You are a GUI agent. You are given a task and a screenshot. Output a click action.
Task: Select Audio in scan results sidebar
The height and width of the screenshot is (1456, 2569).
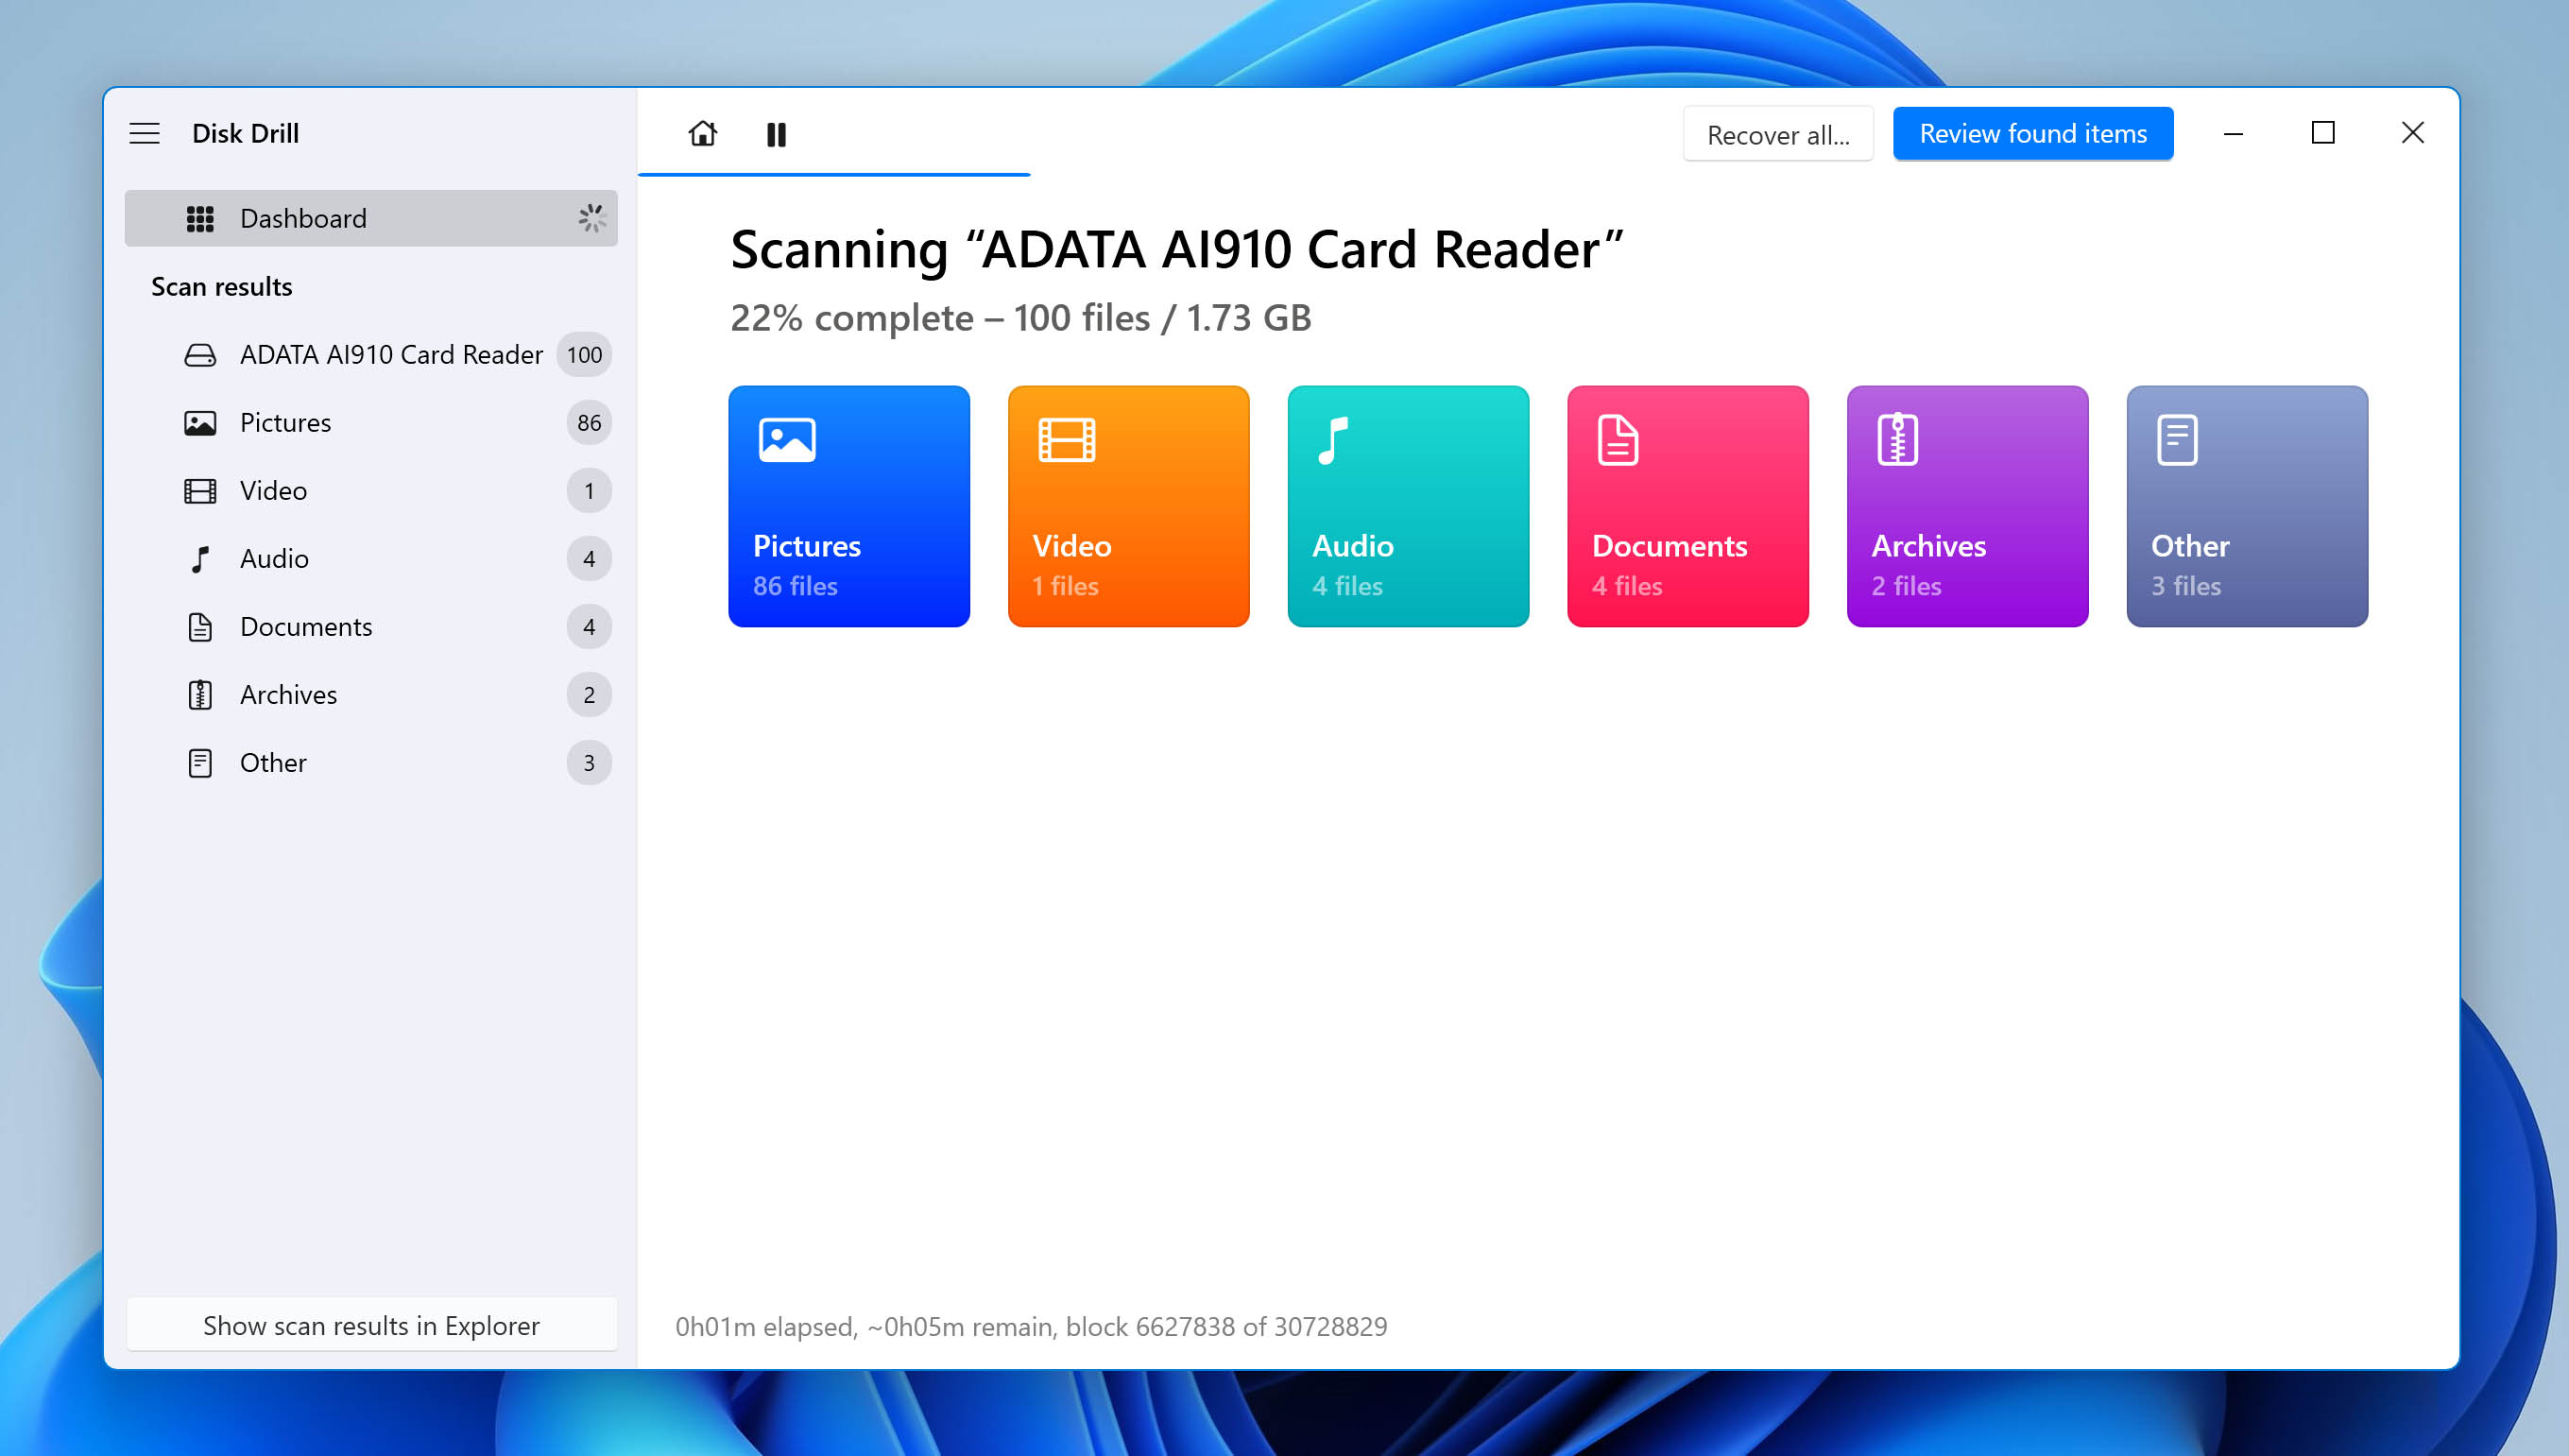pyautogui.click(x=273, y=557)
